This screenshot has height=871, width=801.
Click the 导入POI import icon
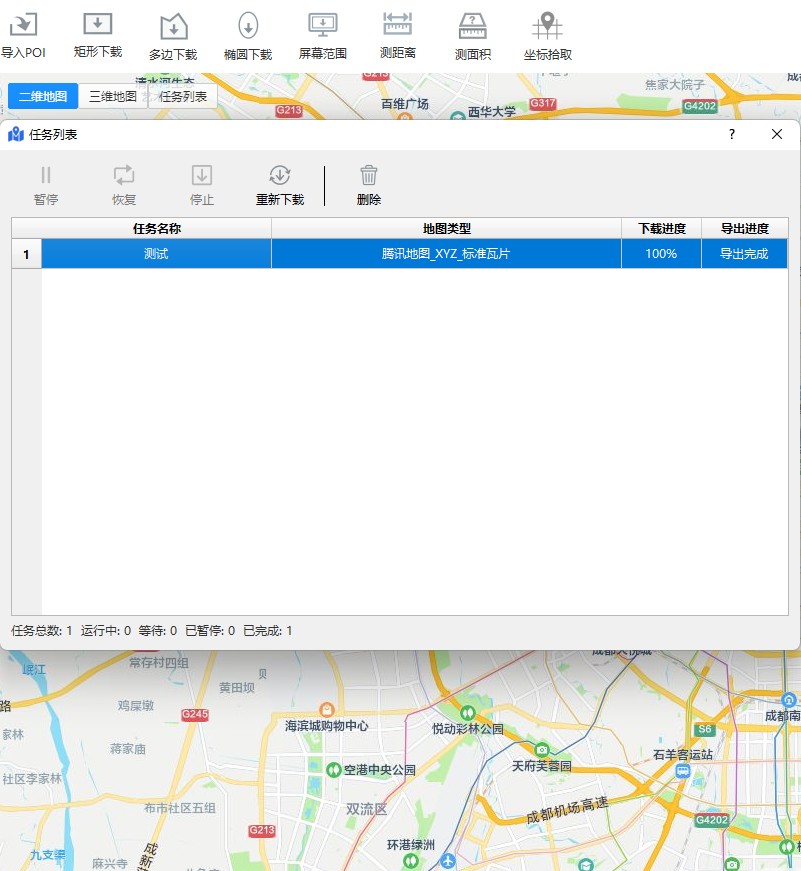point(23,25)
